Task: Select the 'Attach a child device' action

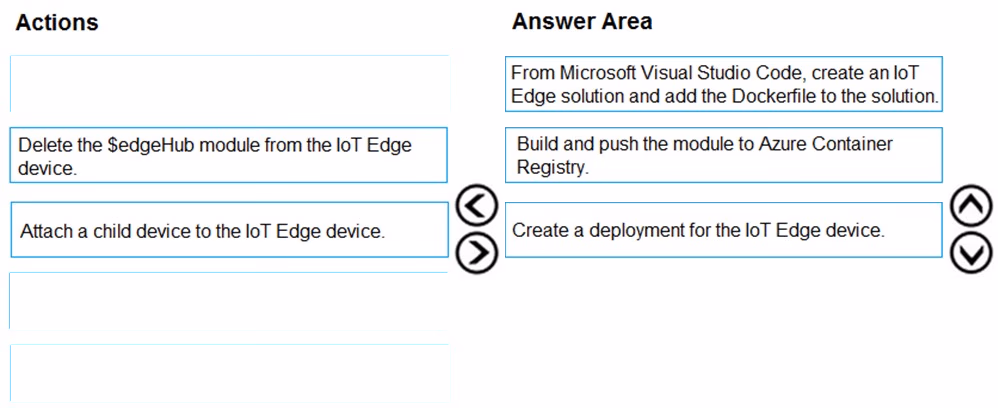Action: pos(229,230)
